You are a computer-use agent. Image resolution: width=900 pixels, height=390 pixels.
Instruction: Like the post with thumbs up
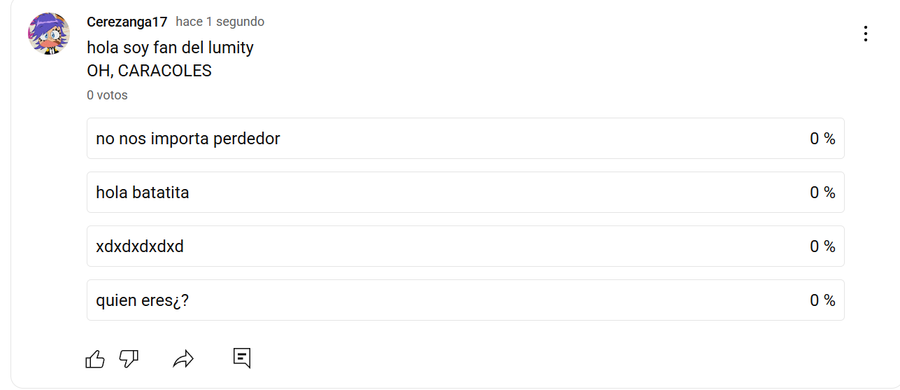(95, 359)
